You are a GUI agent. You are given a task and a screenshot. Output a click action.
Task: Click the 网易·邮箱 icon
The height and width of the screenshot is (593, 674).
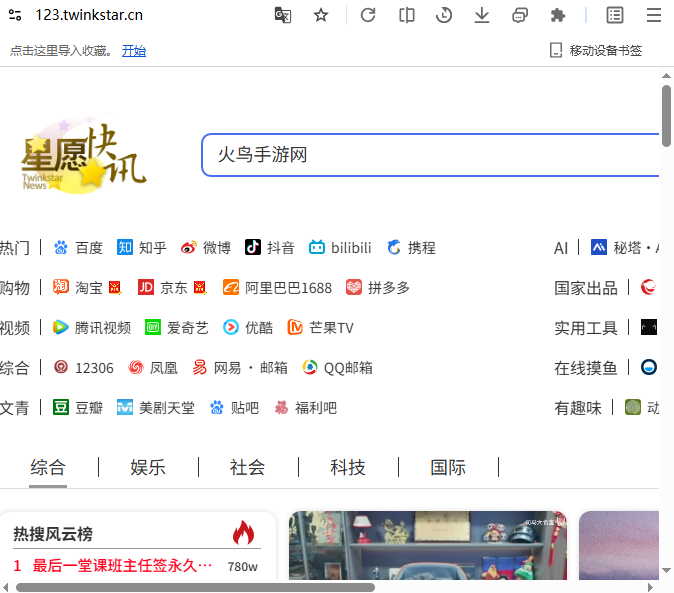[199, 367]
